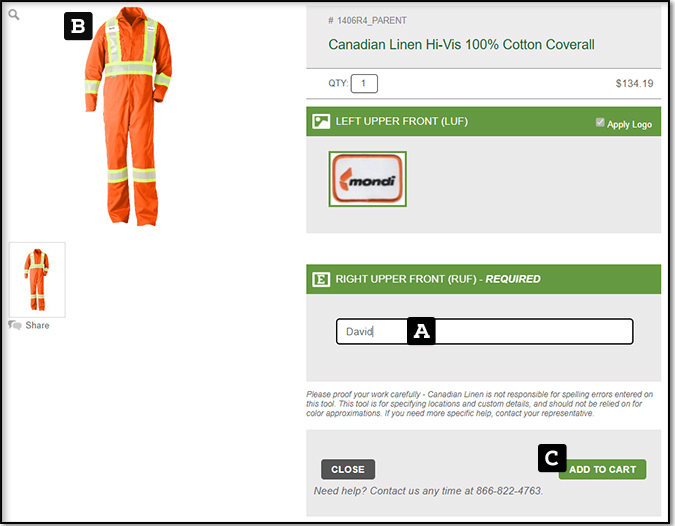This screenshot has width=675, height=526.
Task: Click the black B callout marker
Action: pos(78,26)
